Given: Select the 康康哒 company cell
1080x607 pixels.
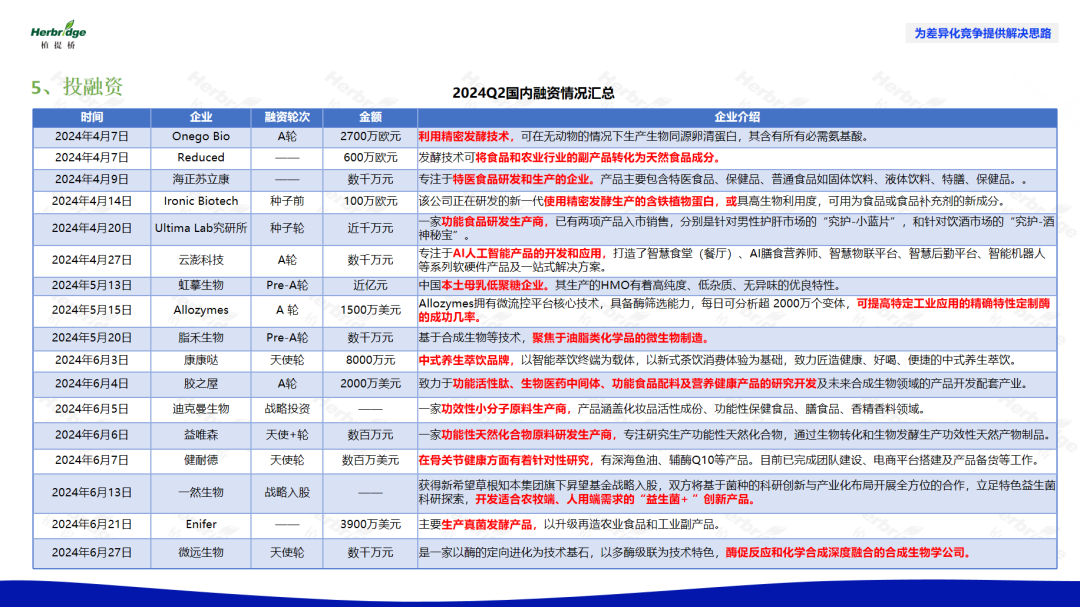Looking at the screenshot, I should click(200, 360).
